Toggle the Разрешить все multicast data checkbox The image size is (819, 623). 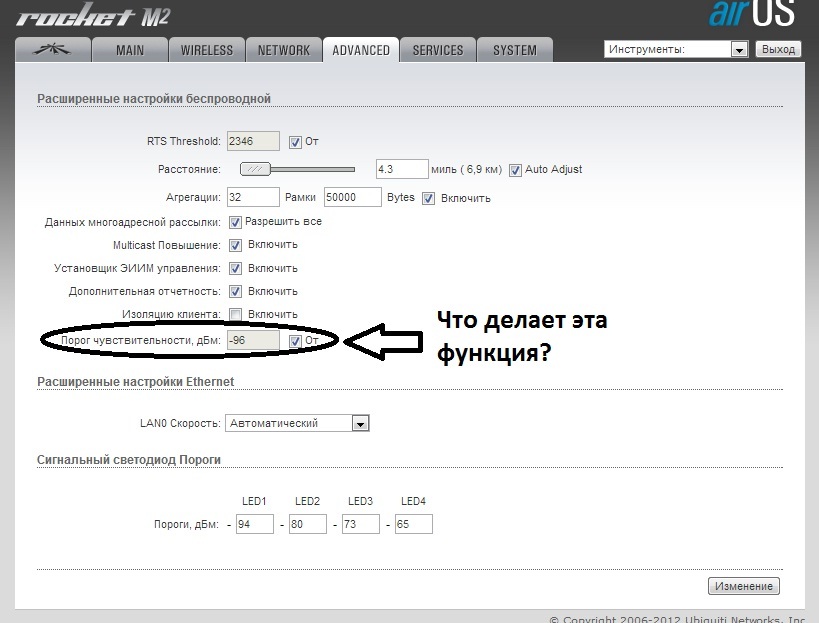(235, 222)
